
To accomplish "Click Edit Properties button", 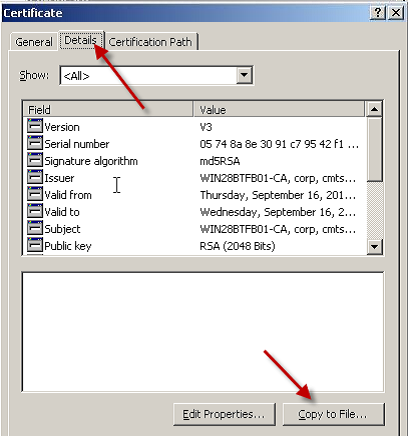I will pyautogui.click(x=224, y=414).
